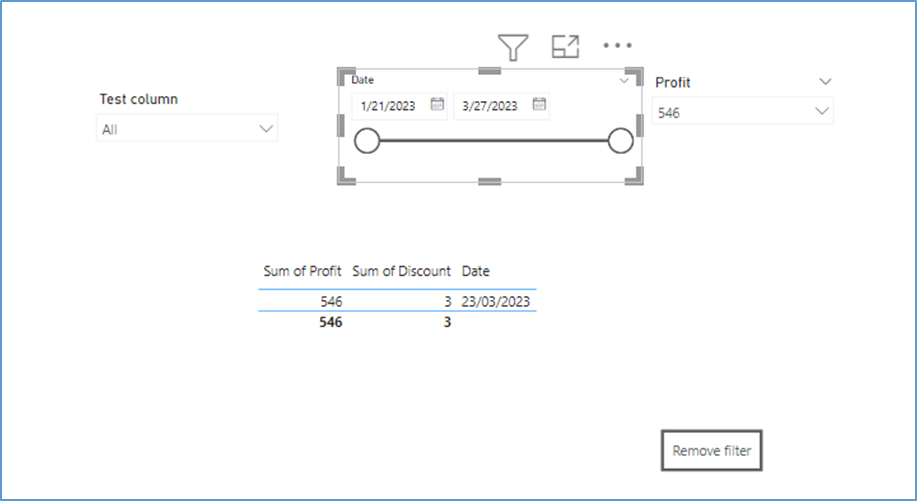Open calendar picker for end date 3/27/2023
The width and height of the screenshot is (917, 501).
click(x=539, y=104)
